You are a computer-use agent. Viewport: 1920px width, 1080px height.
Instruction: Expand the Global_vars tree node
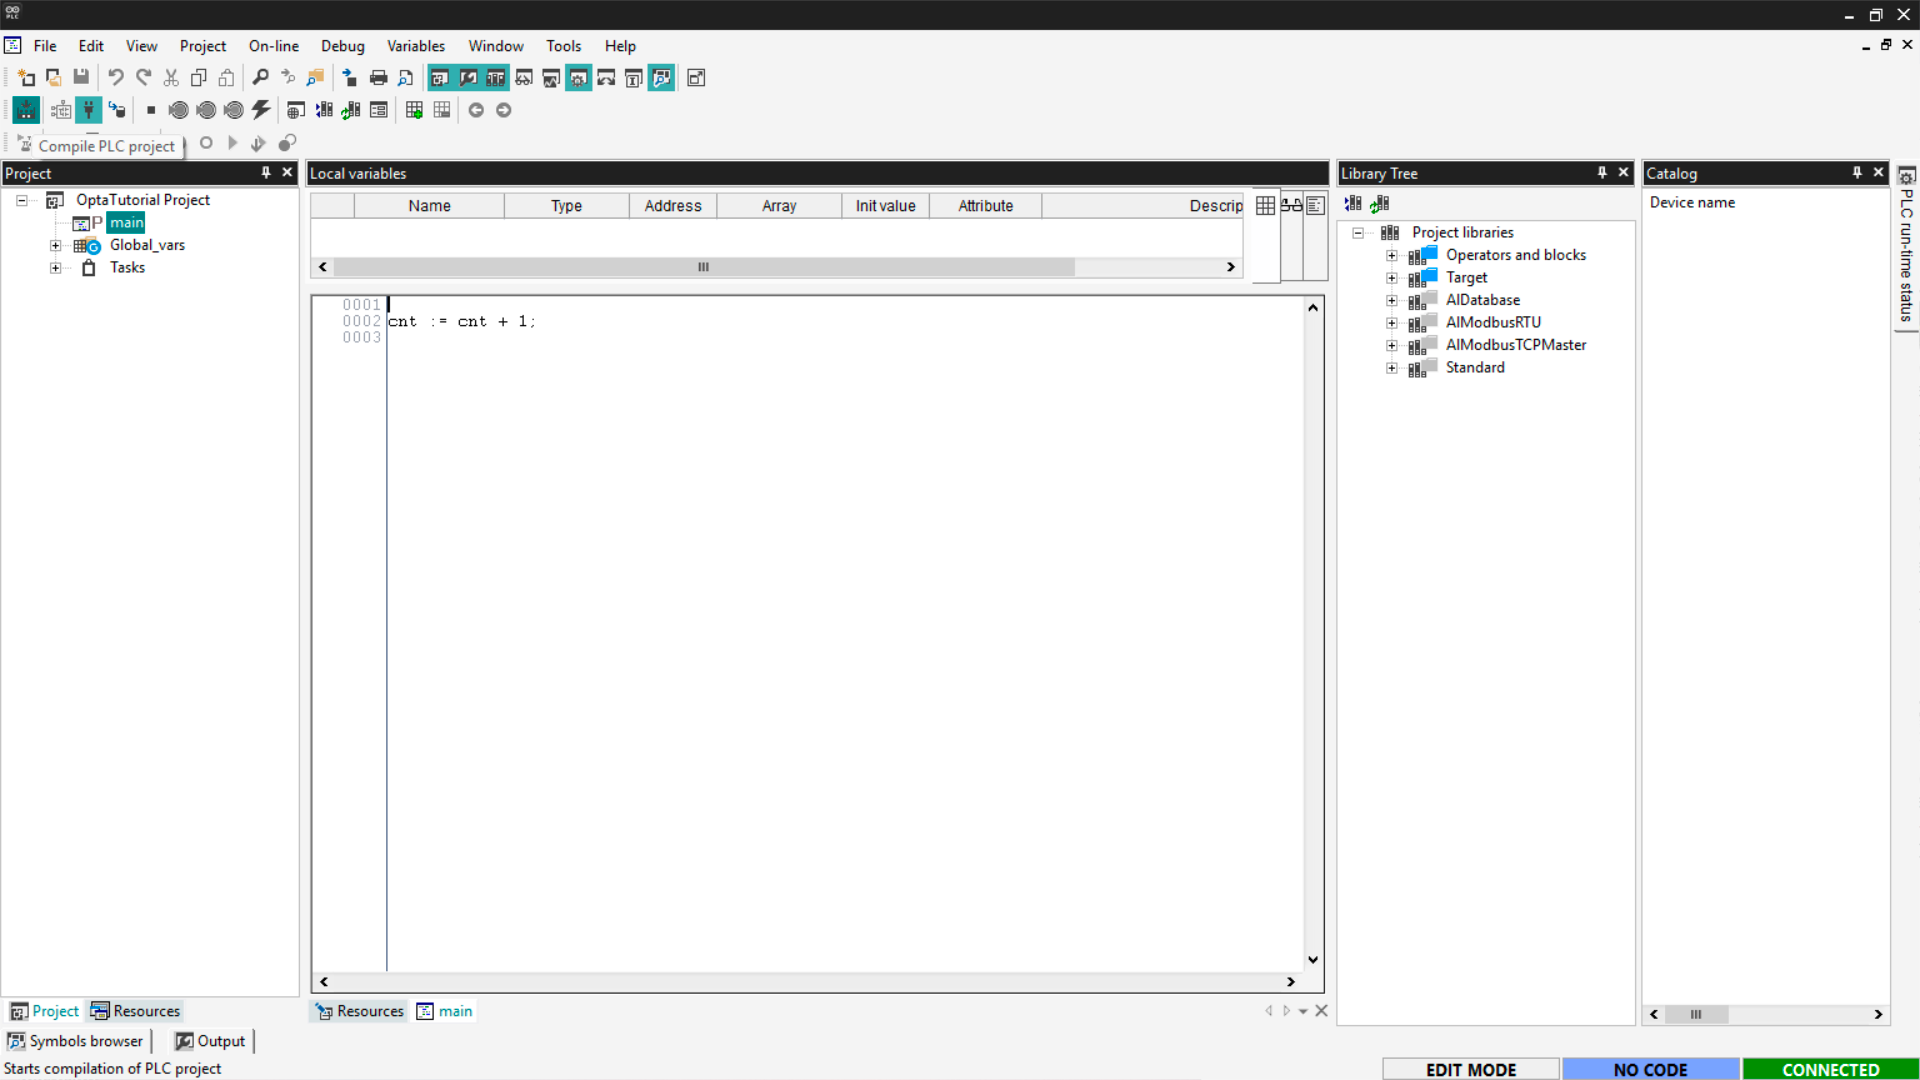click(56, 245)
